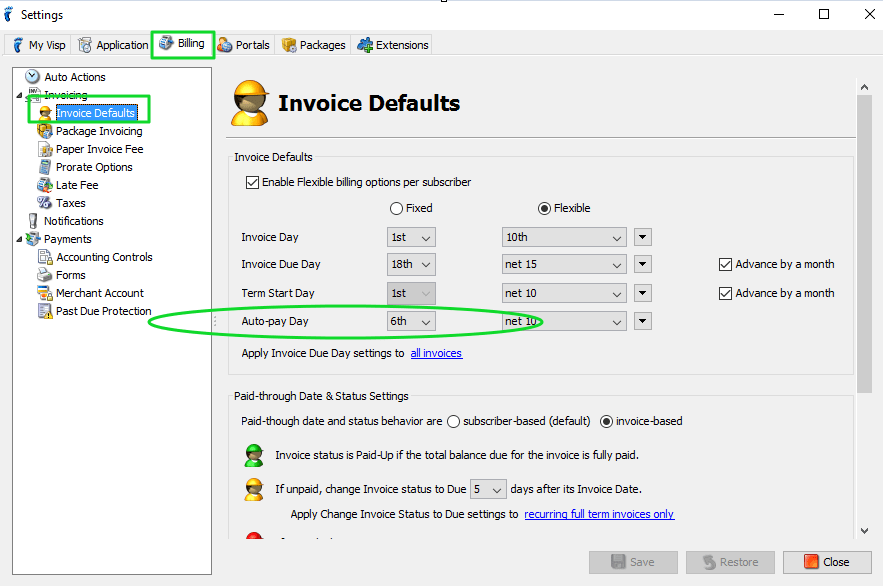Image resolution: width=883 pixels, height=586 pixels.
Task: Click arrow button beside flexible Invoice Day
Action: [643, 237]
